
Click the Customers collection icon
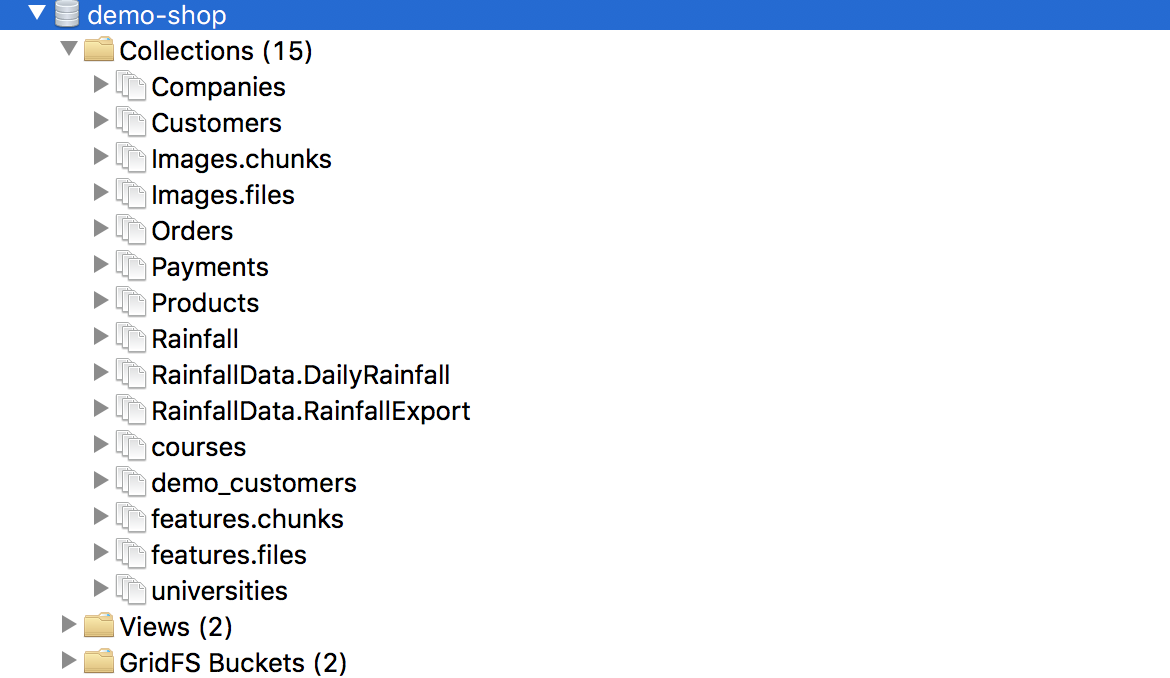pyautogui.click(x=132, y=122)
